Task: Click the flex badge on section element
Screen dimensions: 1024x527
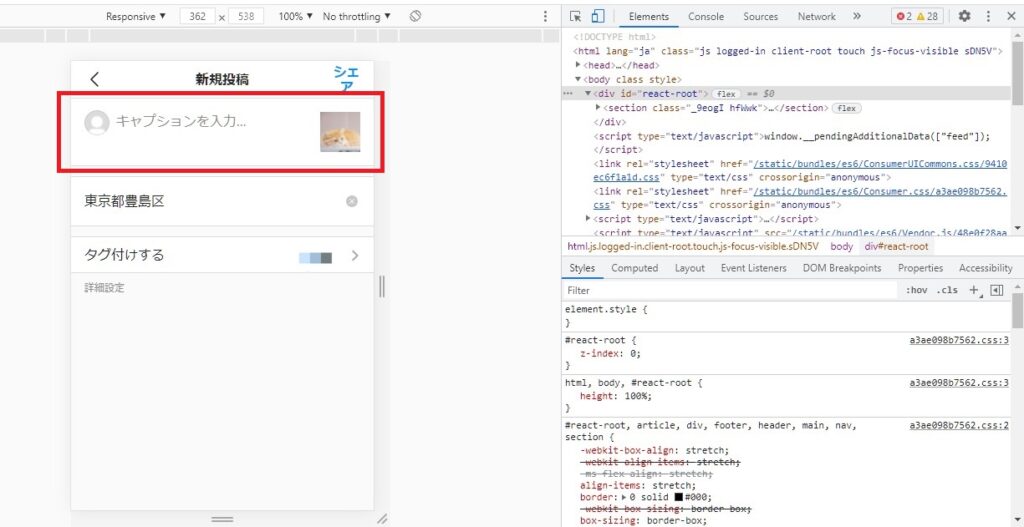Action: tap(846, 108)
